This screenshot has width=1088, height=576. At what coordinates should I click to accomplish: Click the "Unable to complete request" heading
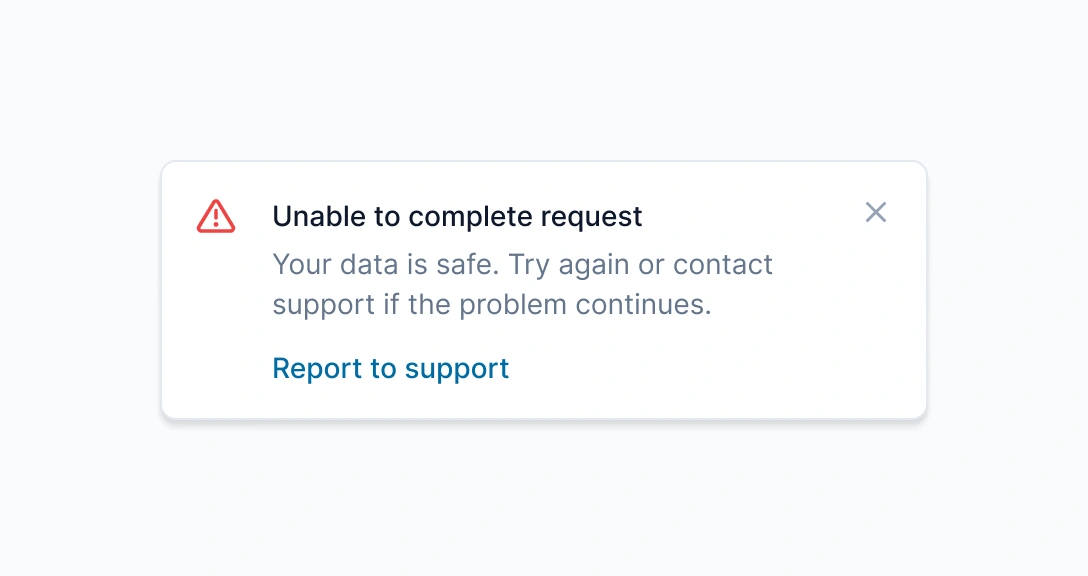(457, 216)
